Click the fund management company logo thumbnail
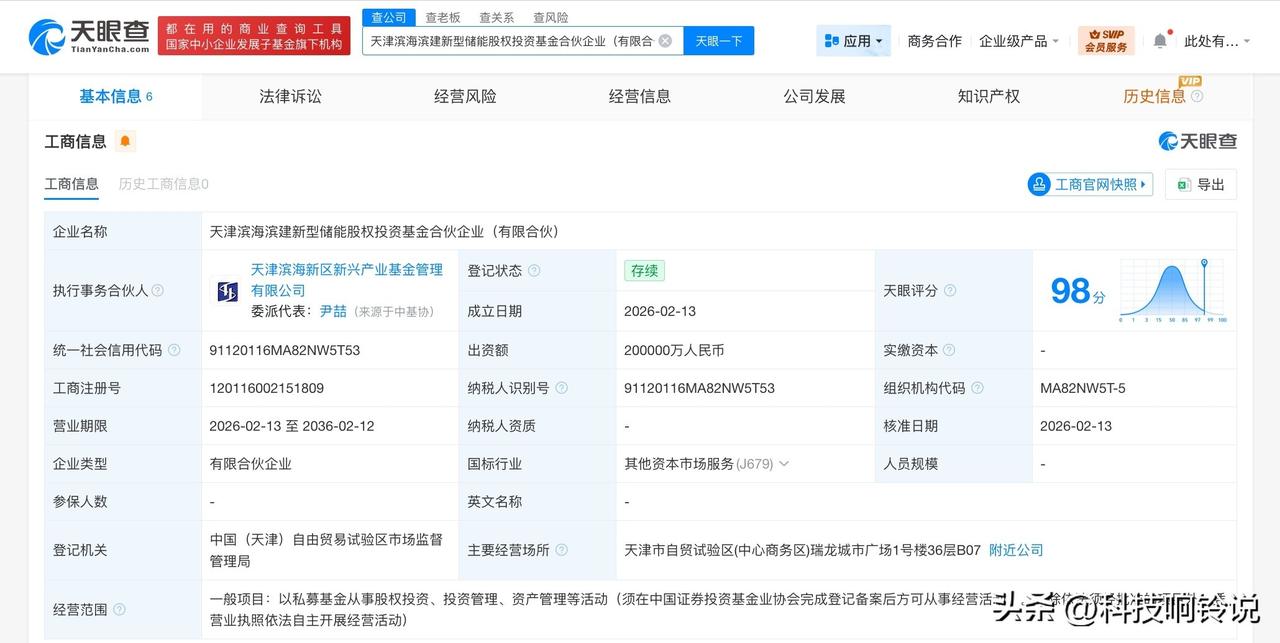 pos(226,290)
